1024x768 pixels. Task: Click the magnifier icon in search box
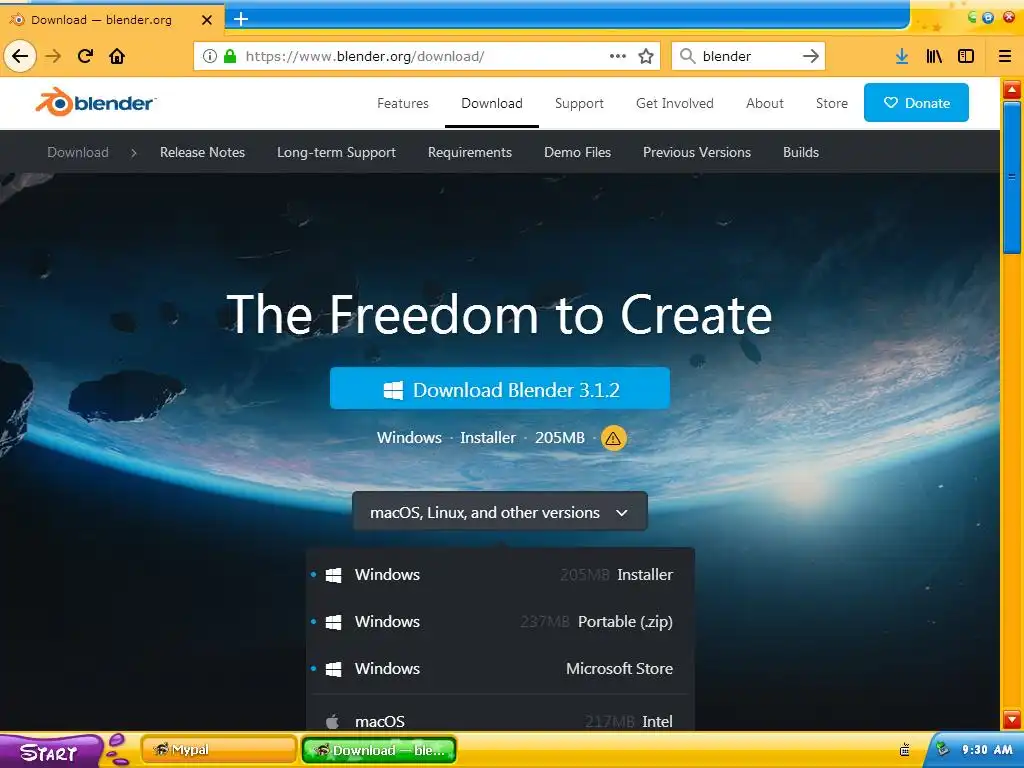point(687,56)
